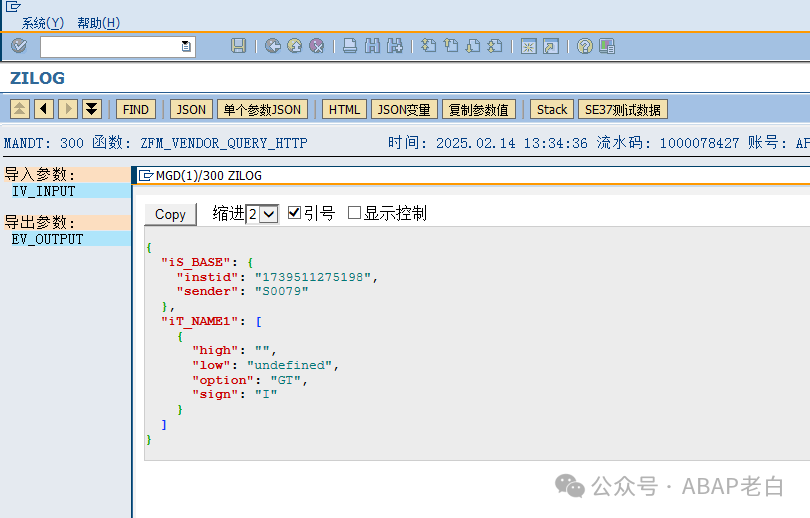Jump to last log record button

point(92,109)
